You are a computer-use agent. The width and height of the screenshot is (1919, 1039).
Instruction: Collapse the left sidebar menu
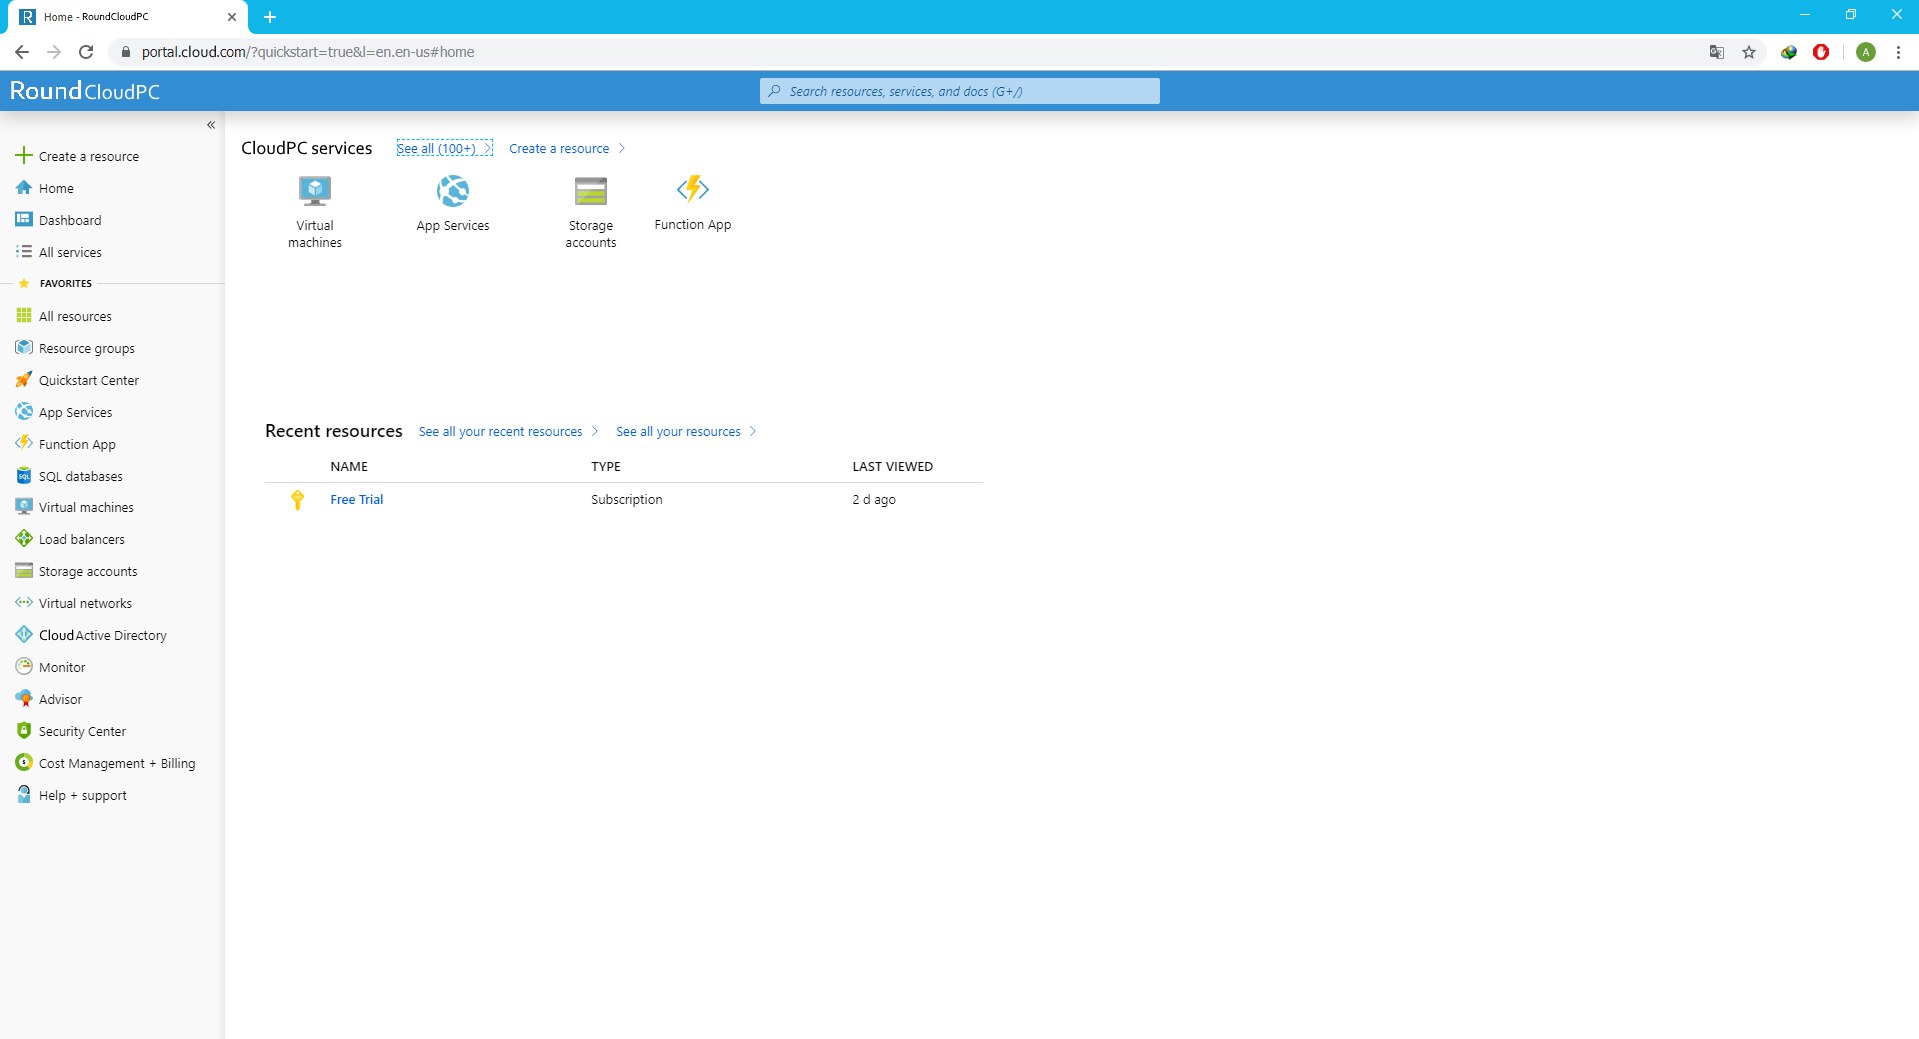211,125
